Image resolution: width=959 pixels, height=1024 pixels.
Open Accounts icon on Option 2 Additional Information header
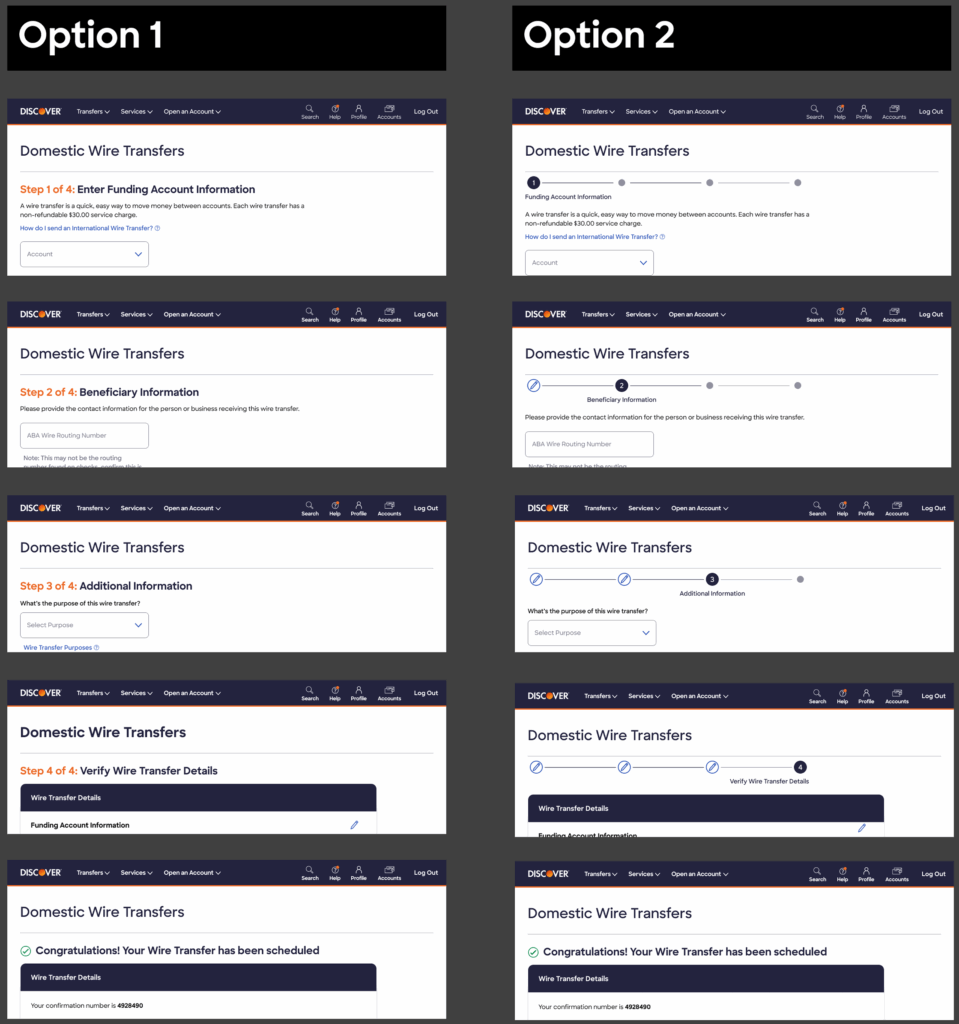pos(897,508)
